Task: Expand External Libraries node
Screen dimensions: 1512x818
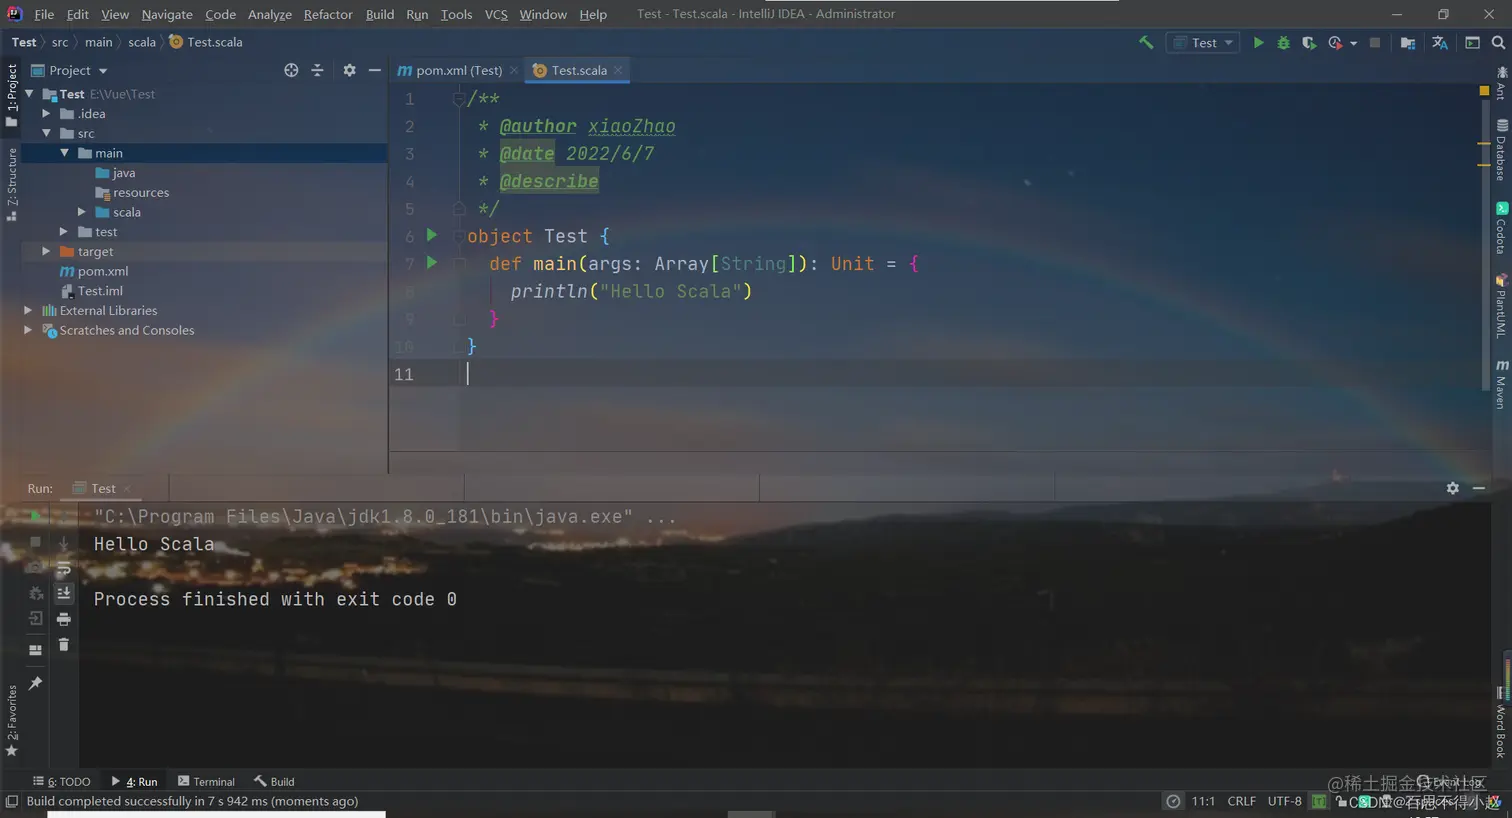Action: click(28, 310)
